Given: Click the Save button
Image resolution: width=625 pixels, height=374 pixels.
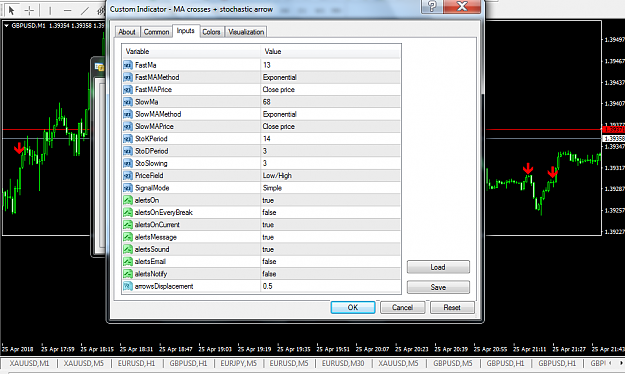Looking at the screenshot, I should point(438,287).
